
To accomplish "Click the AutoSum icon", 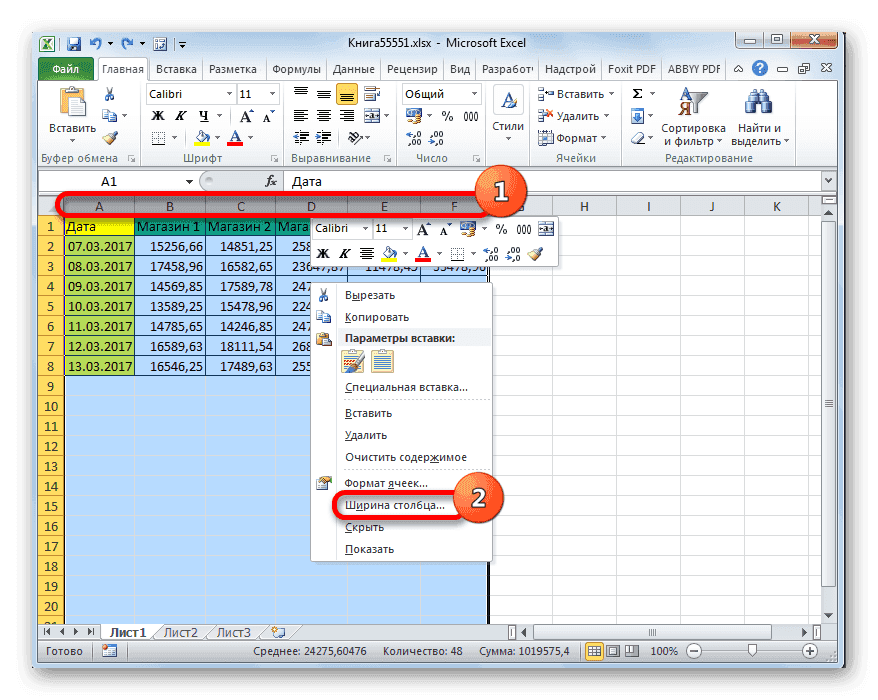I will pos(637,93).
